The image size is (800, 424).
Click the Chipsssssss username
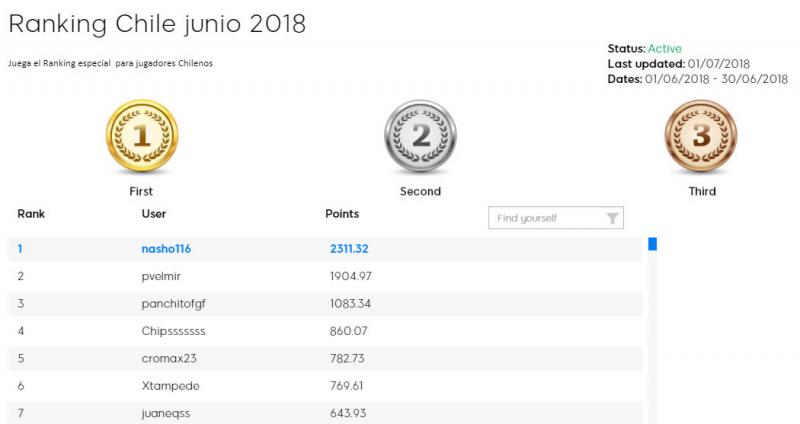[173, 330]
